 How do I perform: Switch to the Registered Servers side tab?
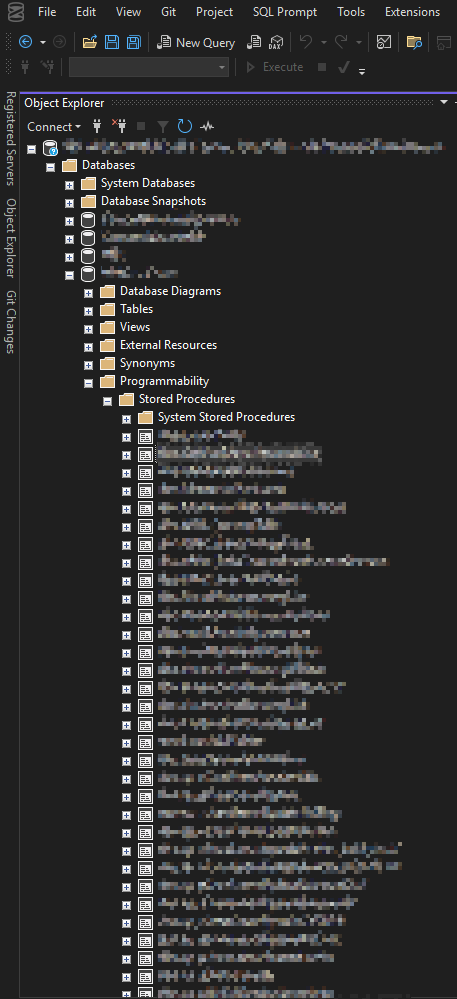point(11,138)
